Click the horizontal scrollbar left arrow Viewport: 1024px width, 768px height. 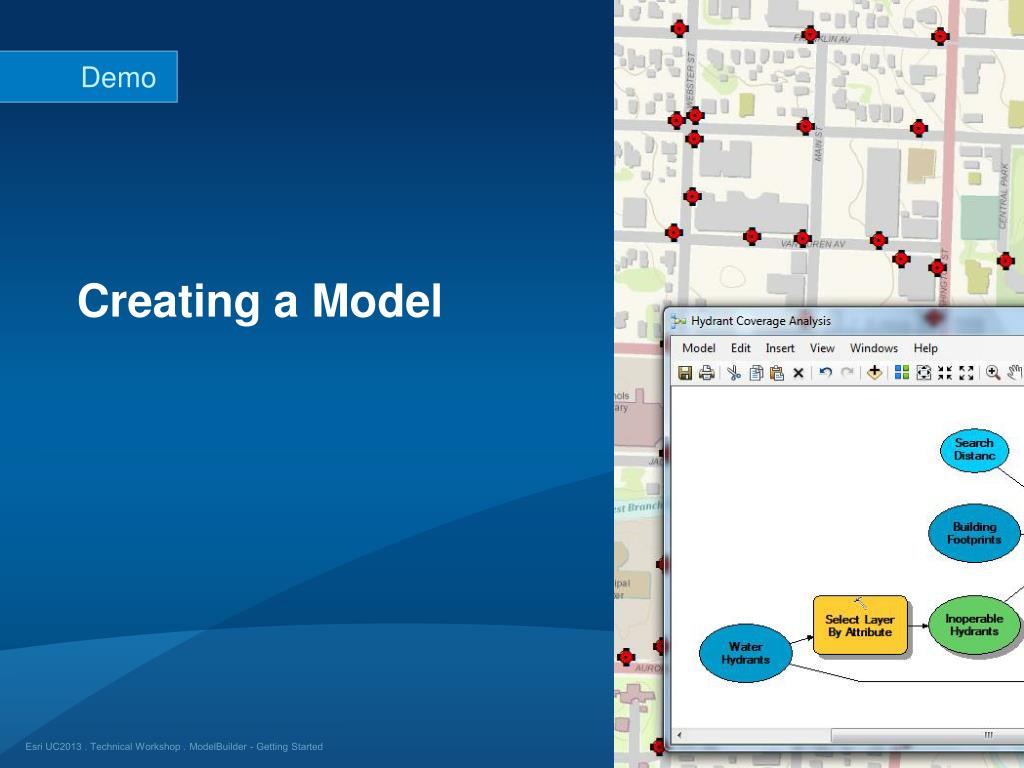(x=679, y=735)
